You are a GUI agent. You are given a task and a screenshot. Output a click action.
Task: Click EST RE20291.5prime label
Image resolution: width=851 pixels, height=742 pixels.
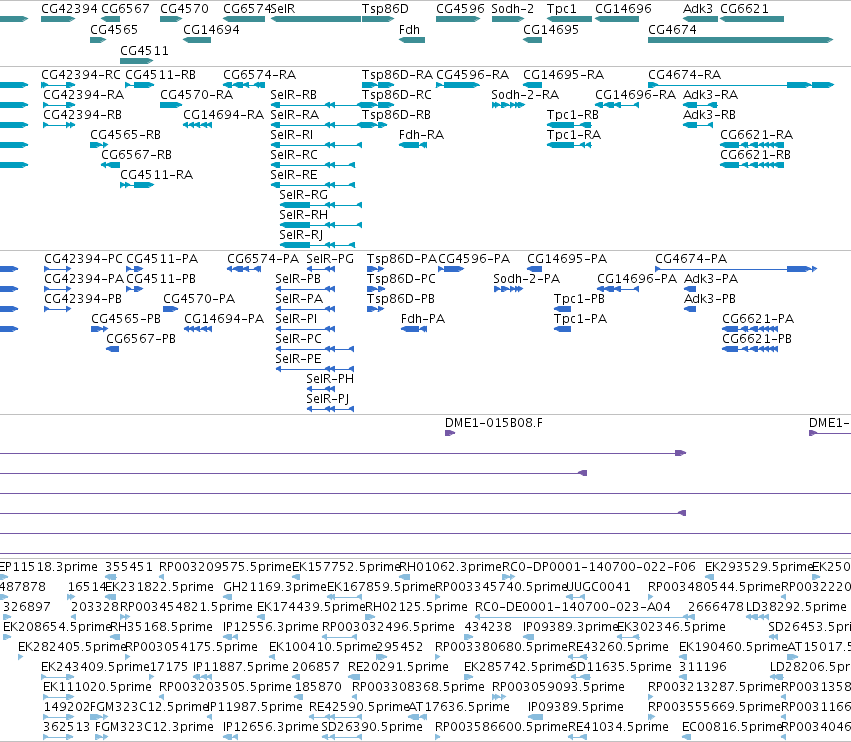tap(398, 667)
